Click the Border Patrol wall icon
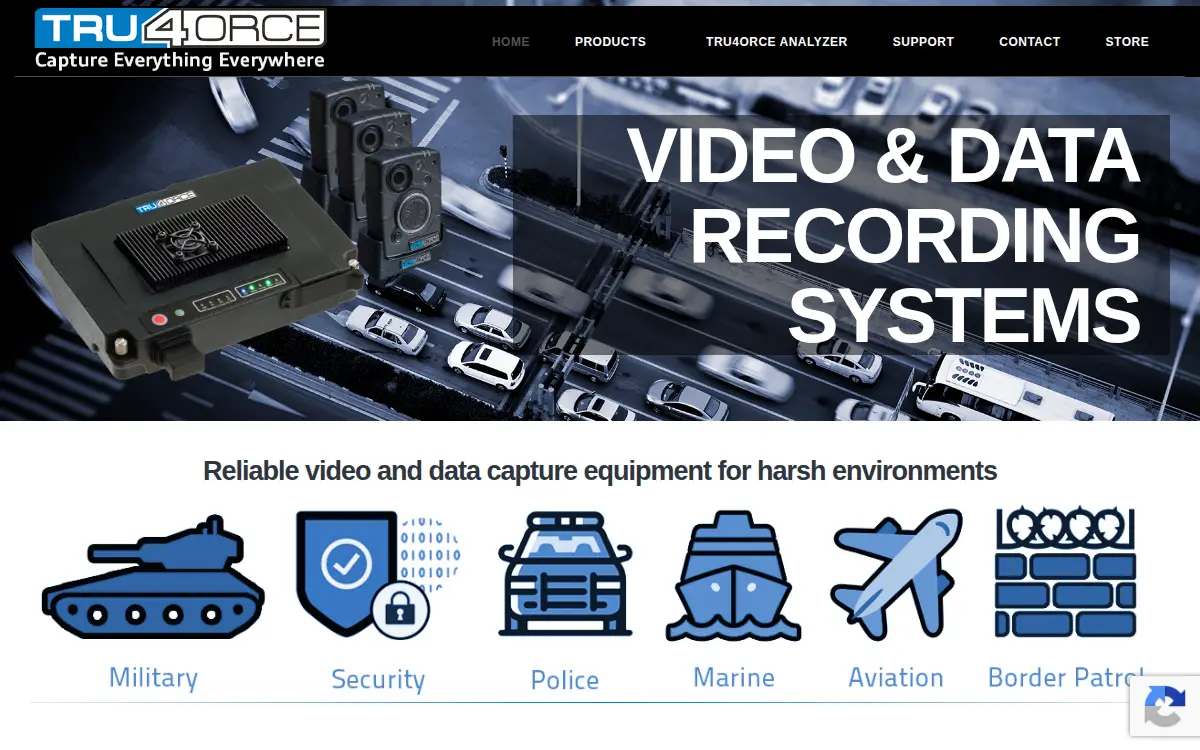Viewport: 1200px width, 750px height. [1066, 573]
